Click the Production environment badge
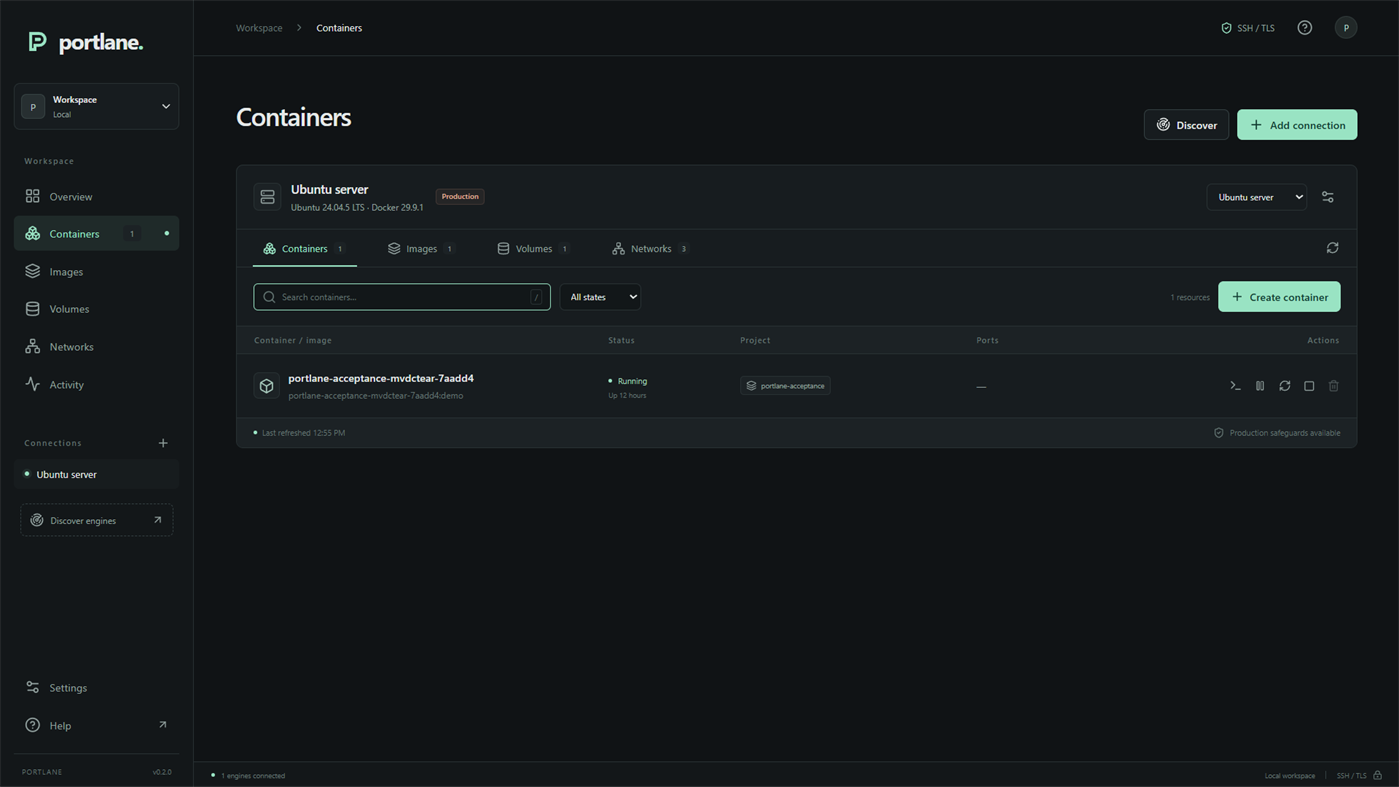1399x787 pixels. coord(460,197)
